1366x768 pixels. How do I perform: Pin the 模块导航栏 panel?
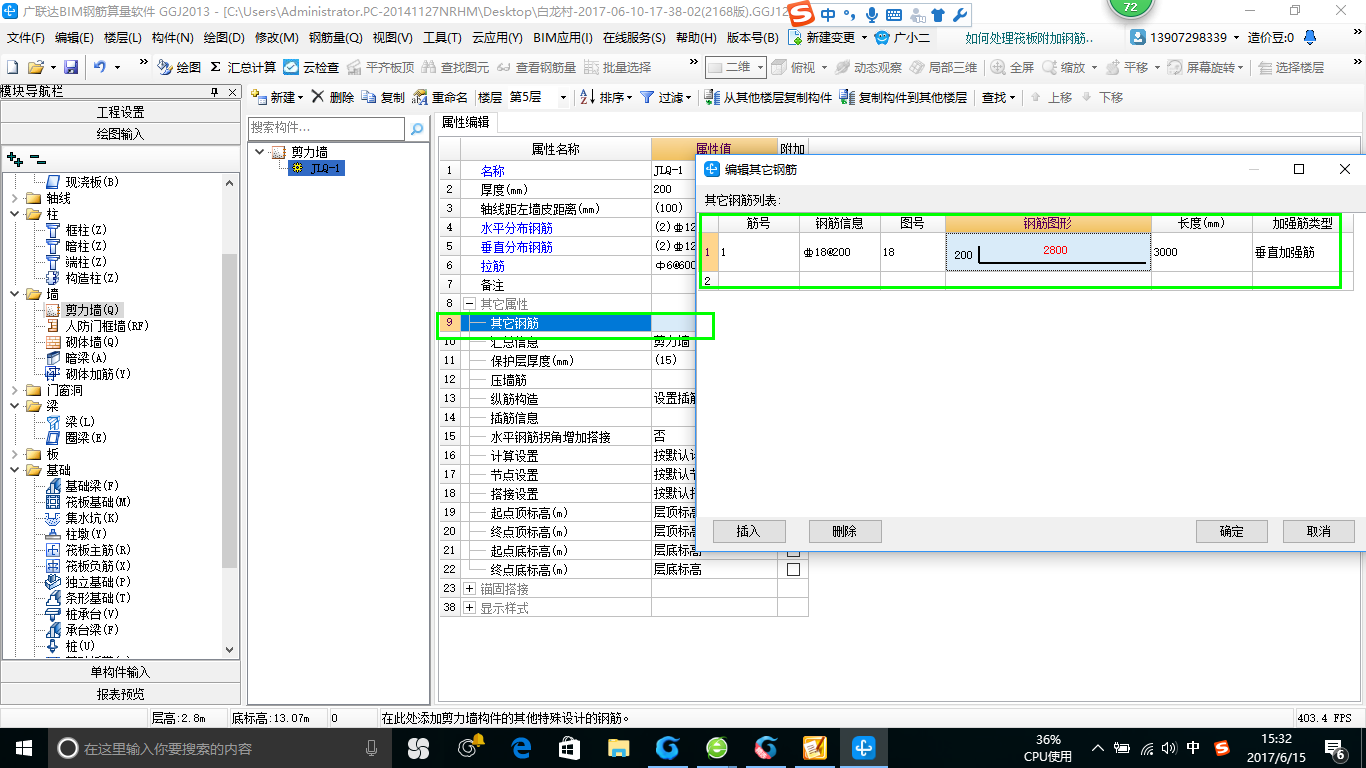(x=214, y=92)
